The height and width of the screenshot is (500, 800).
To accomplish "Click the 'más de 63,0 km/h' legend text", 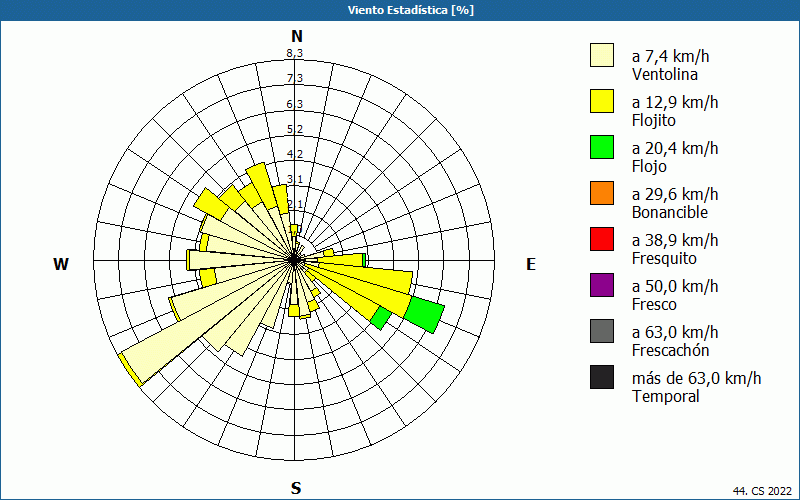I will [696, 378].
